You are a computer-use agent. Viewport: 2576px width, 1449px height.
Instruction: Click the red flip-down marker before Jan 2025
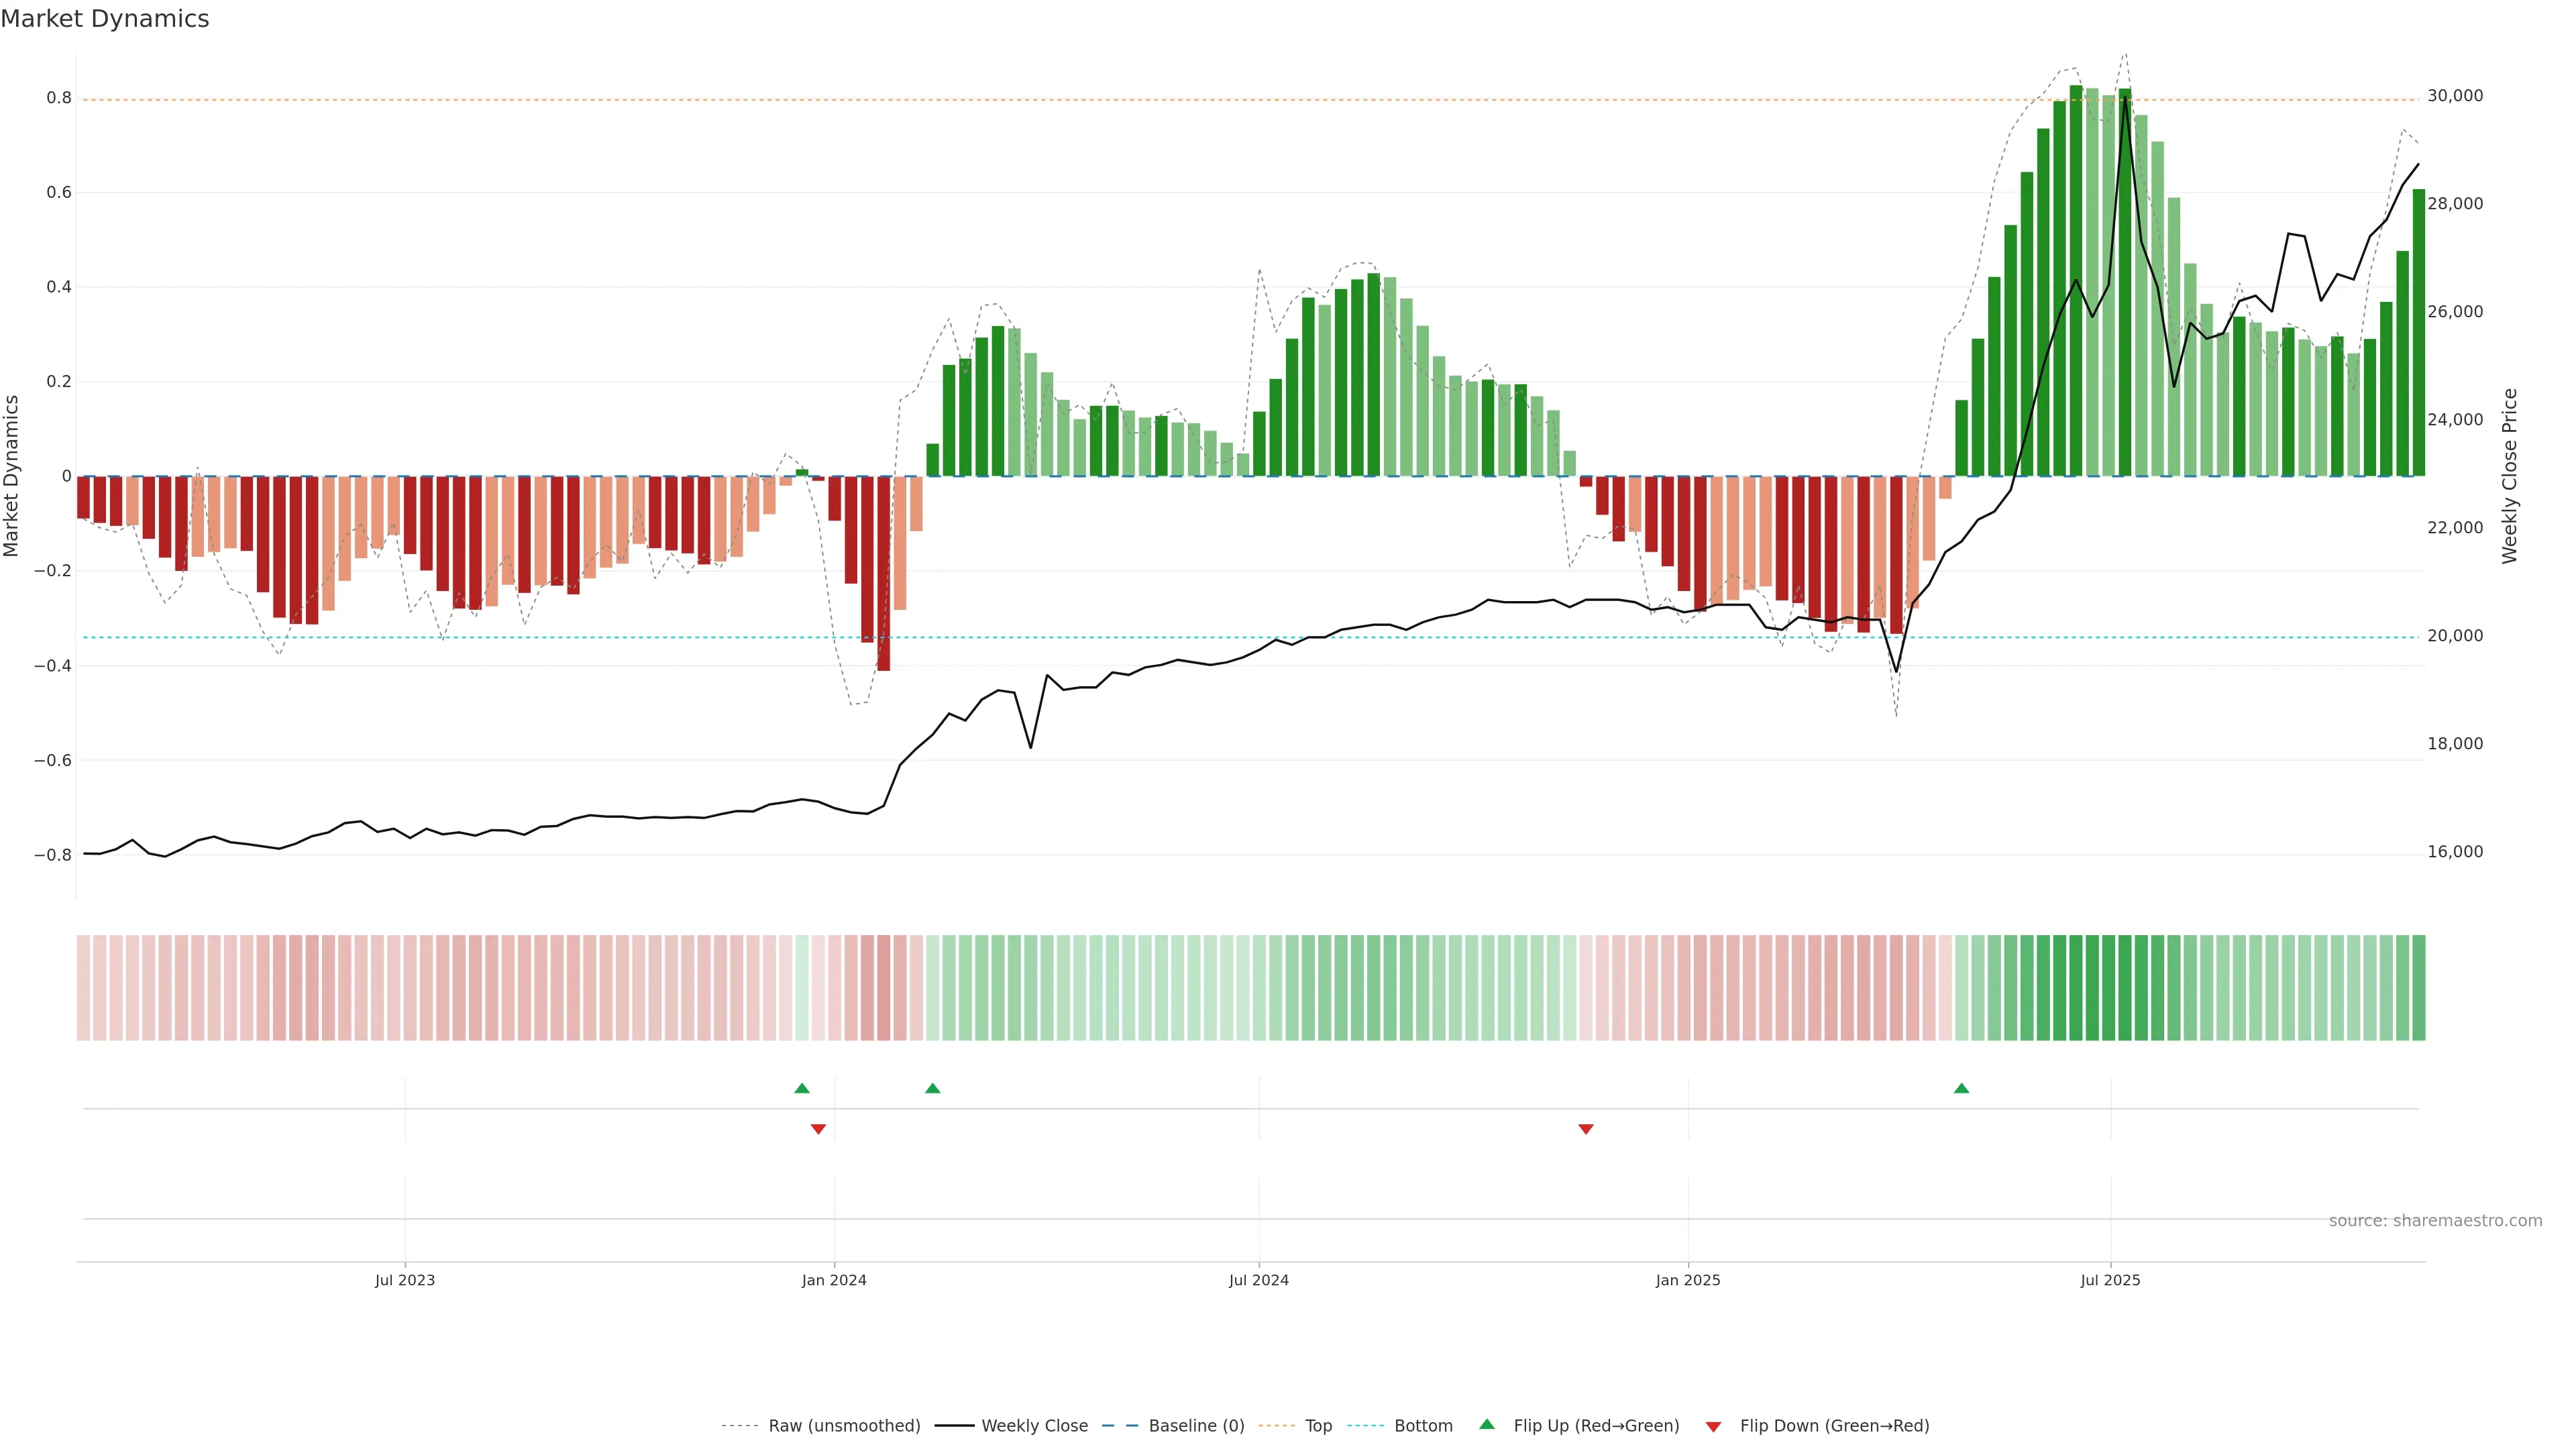pos(1585,1129)
